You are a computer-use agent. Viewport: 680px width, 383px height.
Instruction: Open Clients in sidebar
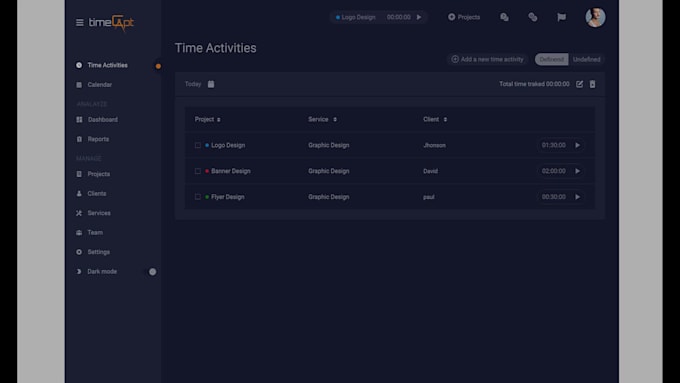point(97,193)
